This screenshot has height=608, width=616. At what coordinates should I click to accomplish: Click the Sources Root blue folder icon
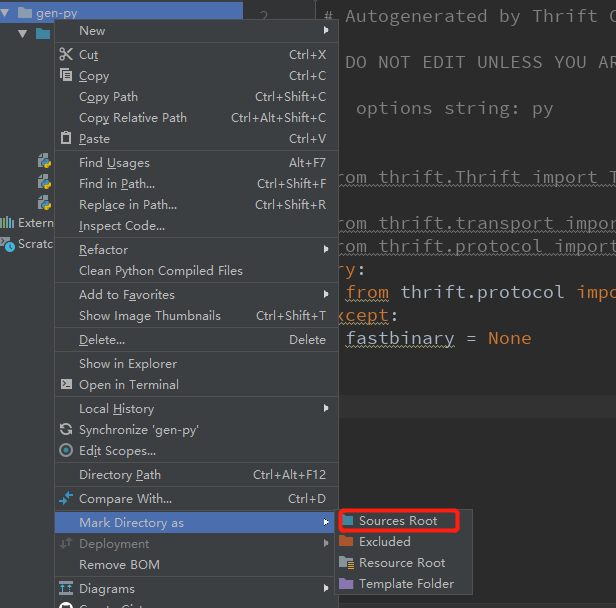pos(348,520)
